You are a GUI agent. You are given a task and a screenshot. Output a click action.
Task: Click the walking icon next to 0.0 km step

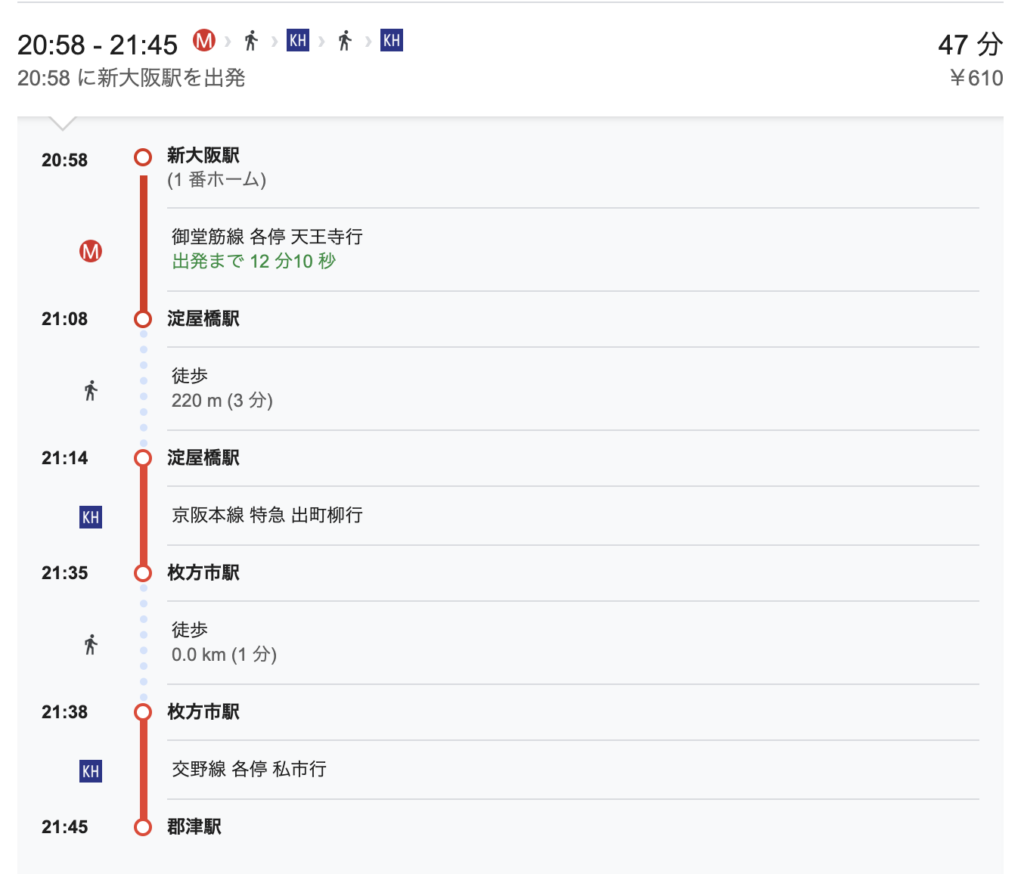tap(91, 644)
